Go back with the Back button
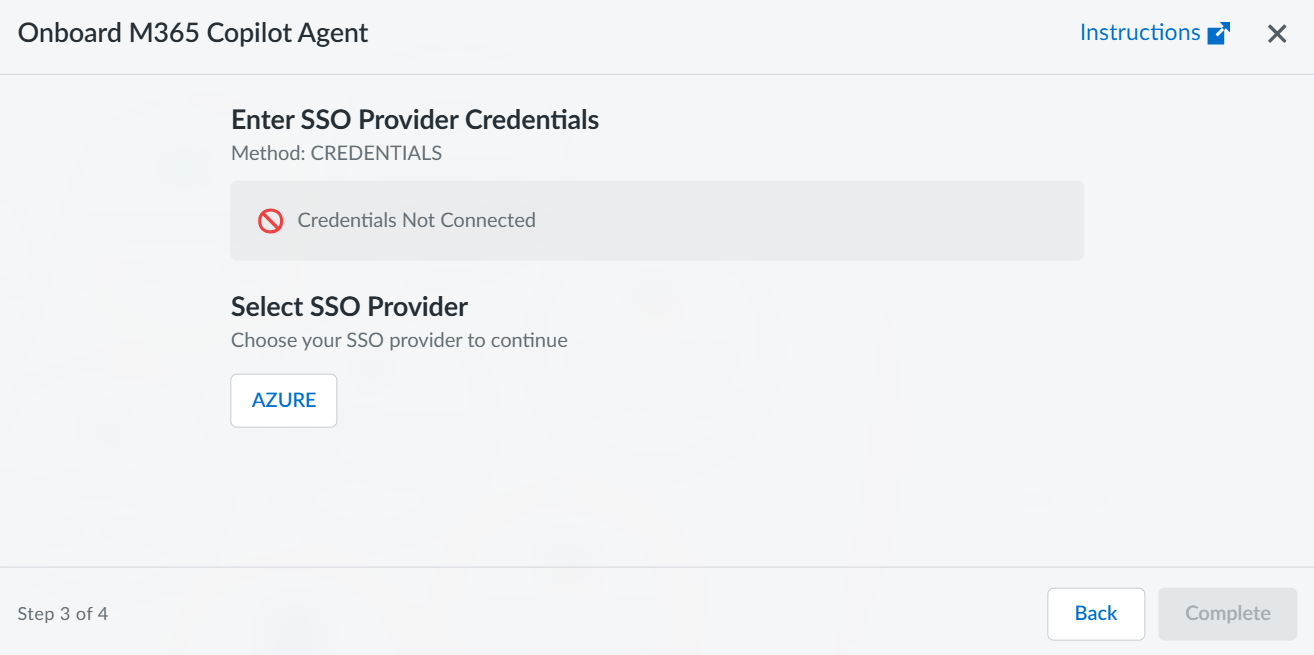Image resolution: width=1314 pixels, height=655 pixels. [1096, 614]
